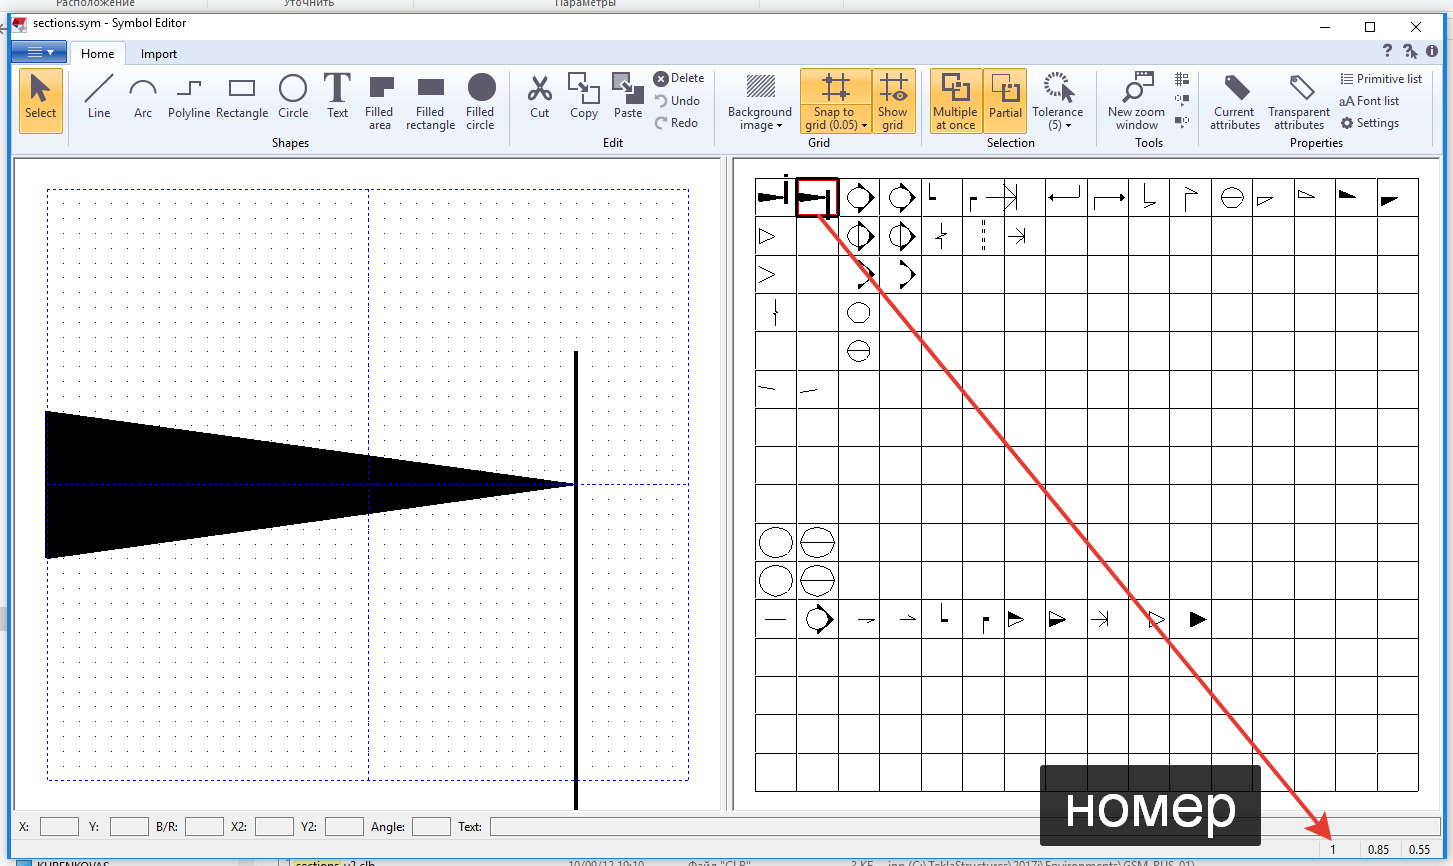Click the Cut scissors icon
The image size is (1453, 866).
539,98
